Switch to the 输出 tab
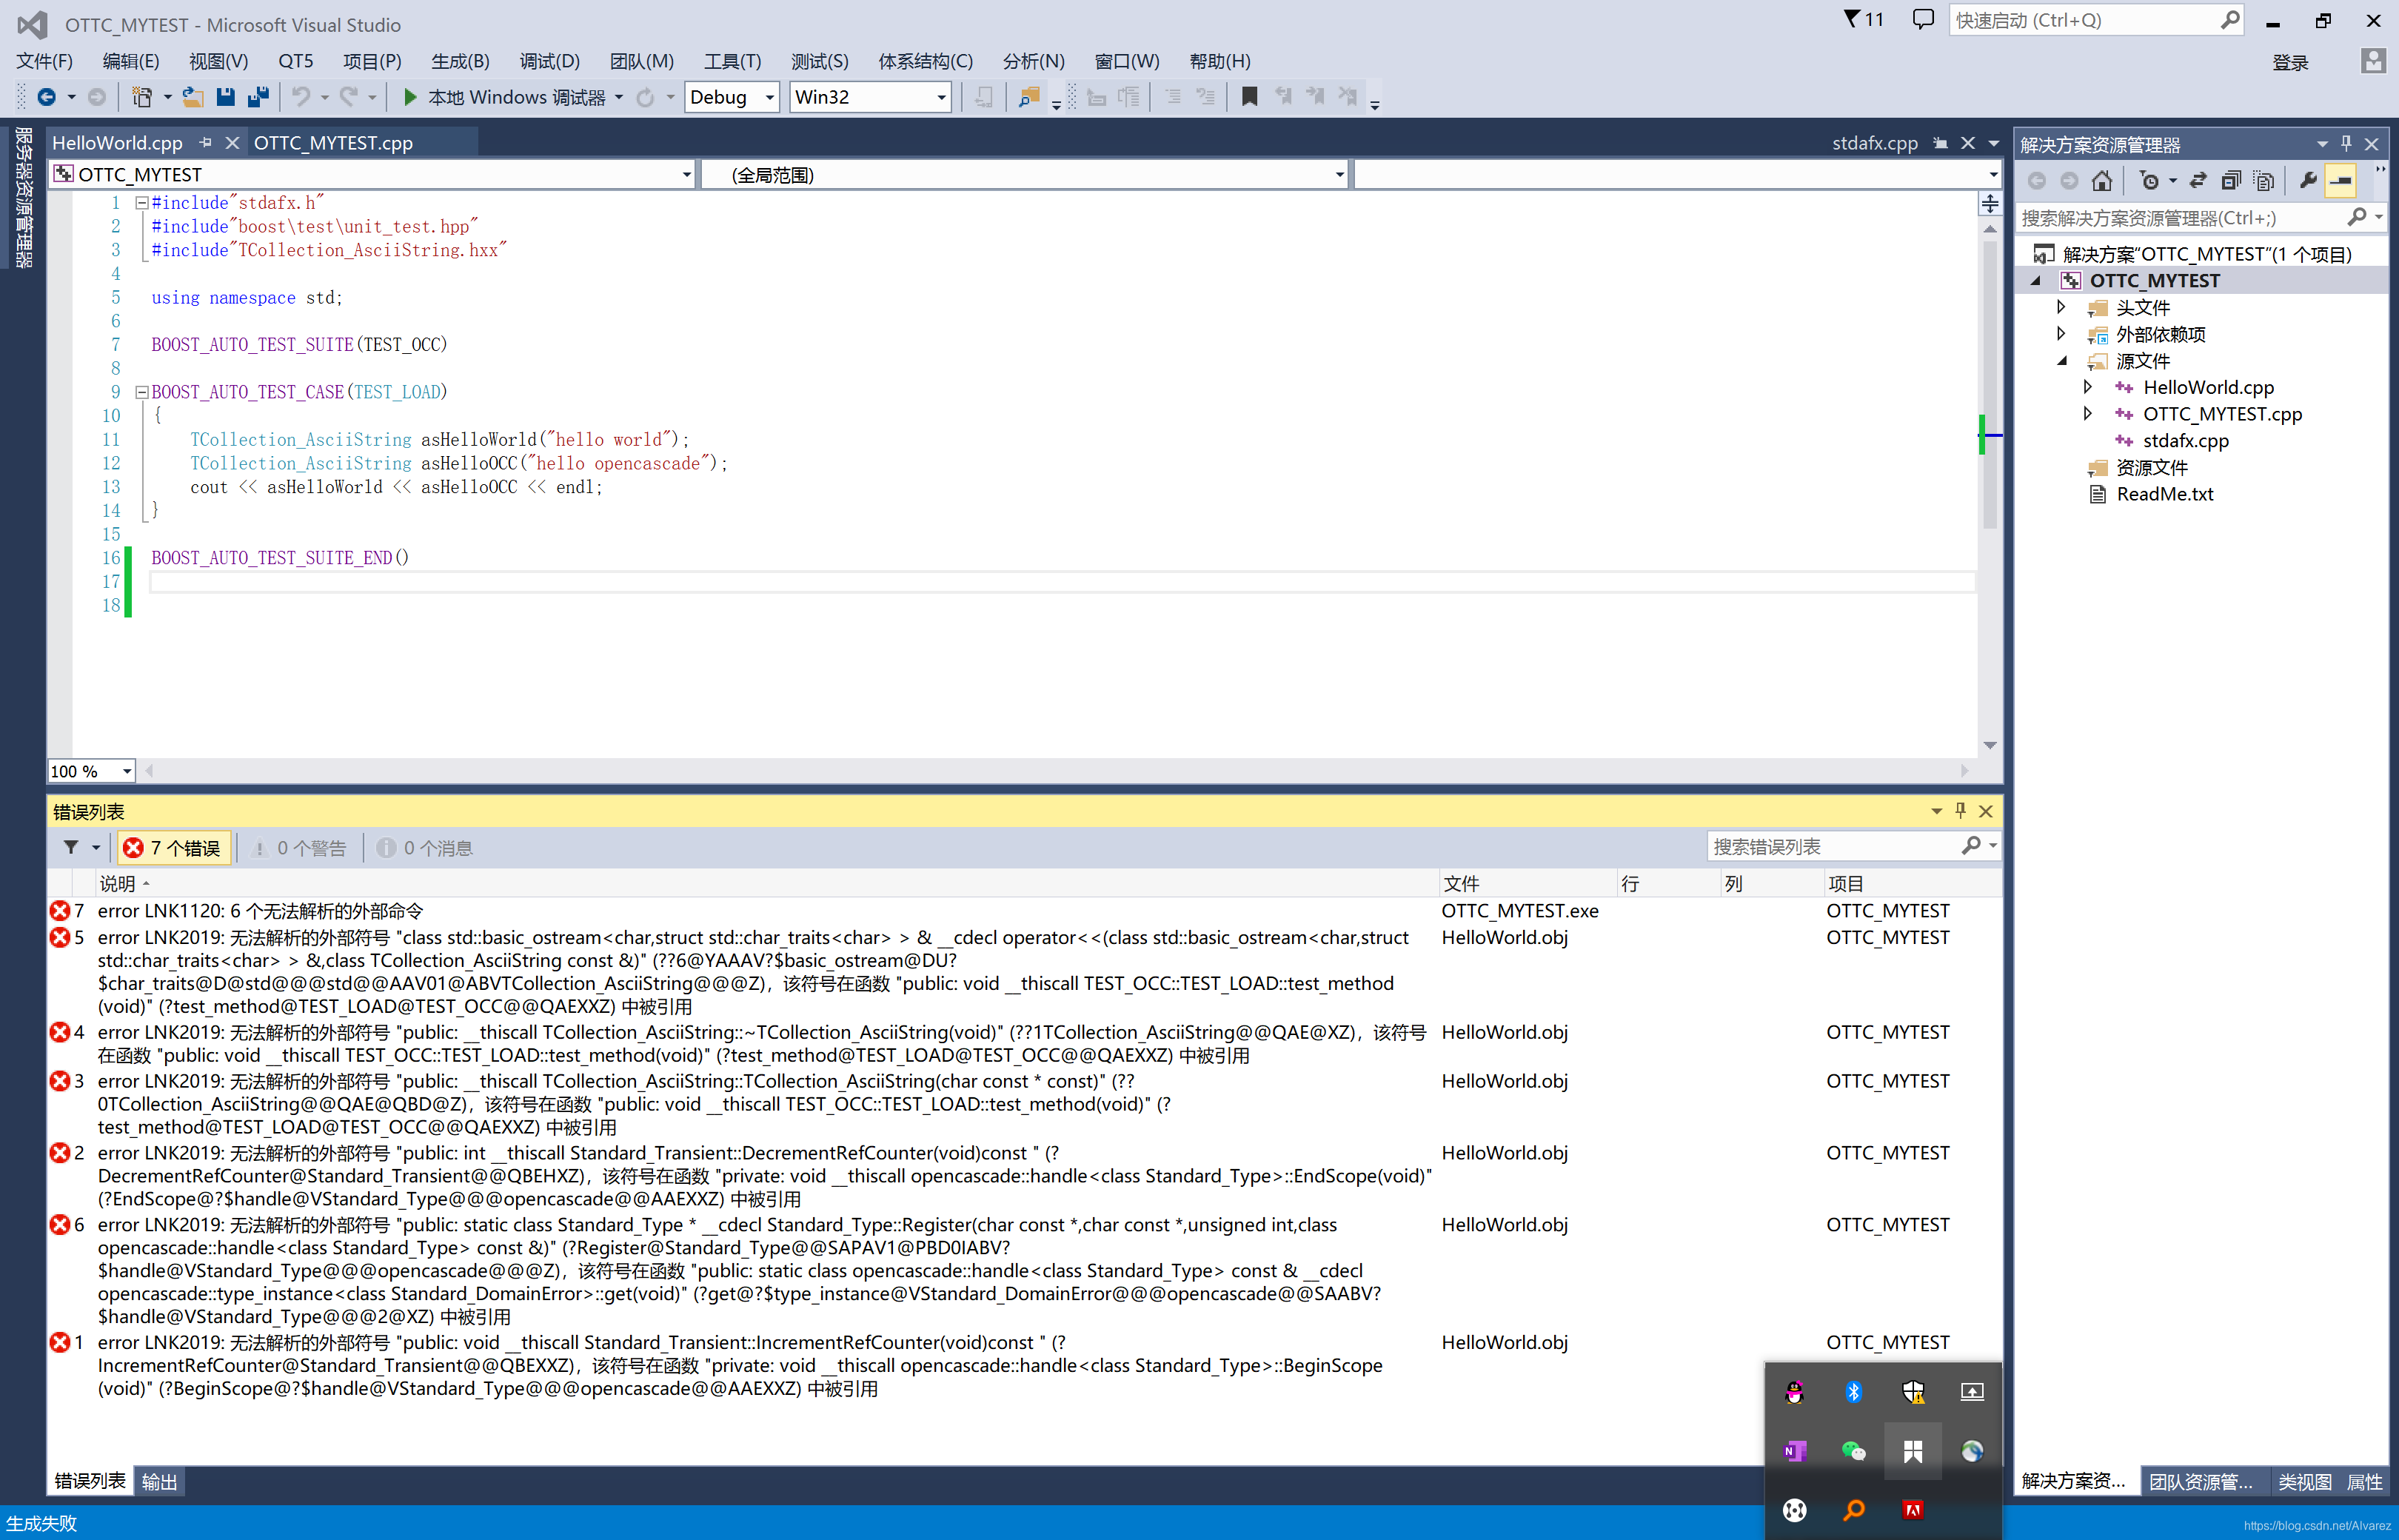2399x1540 pixels. pyautogui.click(x=159, y=1481)
